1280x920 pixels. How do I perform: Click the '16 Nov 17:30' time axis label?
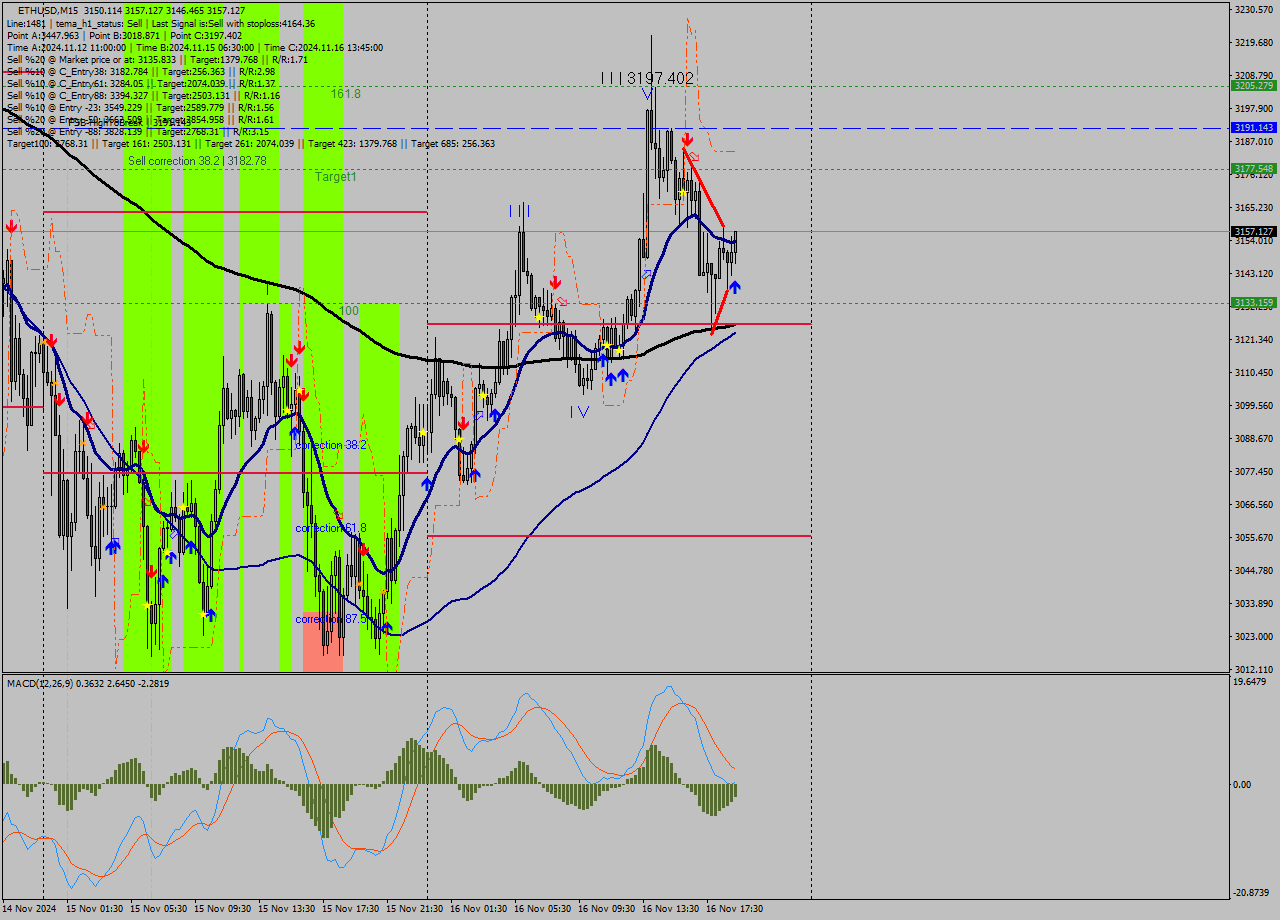(x=735, y=909)
